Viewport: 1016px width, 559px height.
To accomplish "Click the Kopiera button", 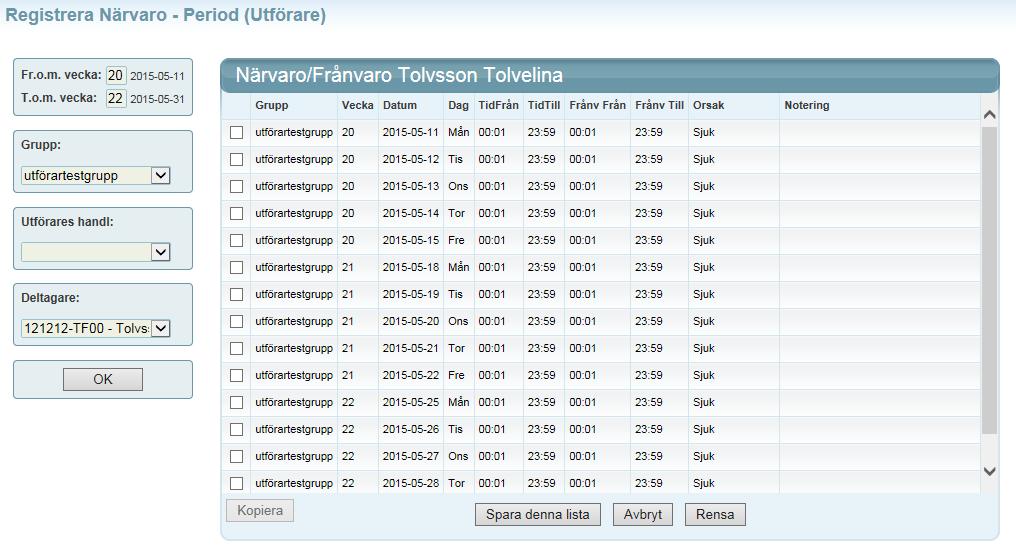I will (260, 510).
